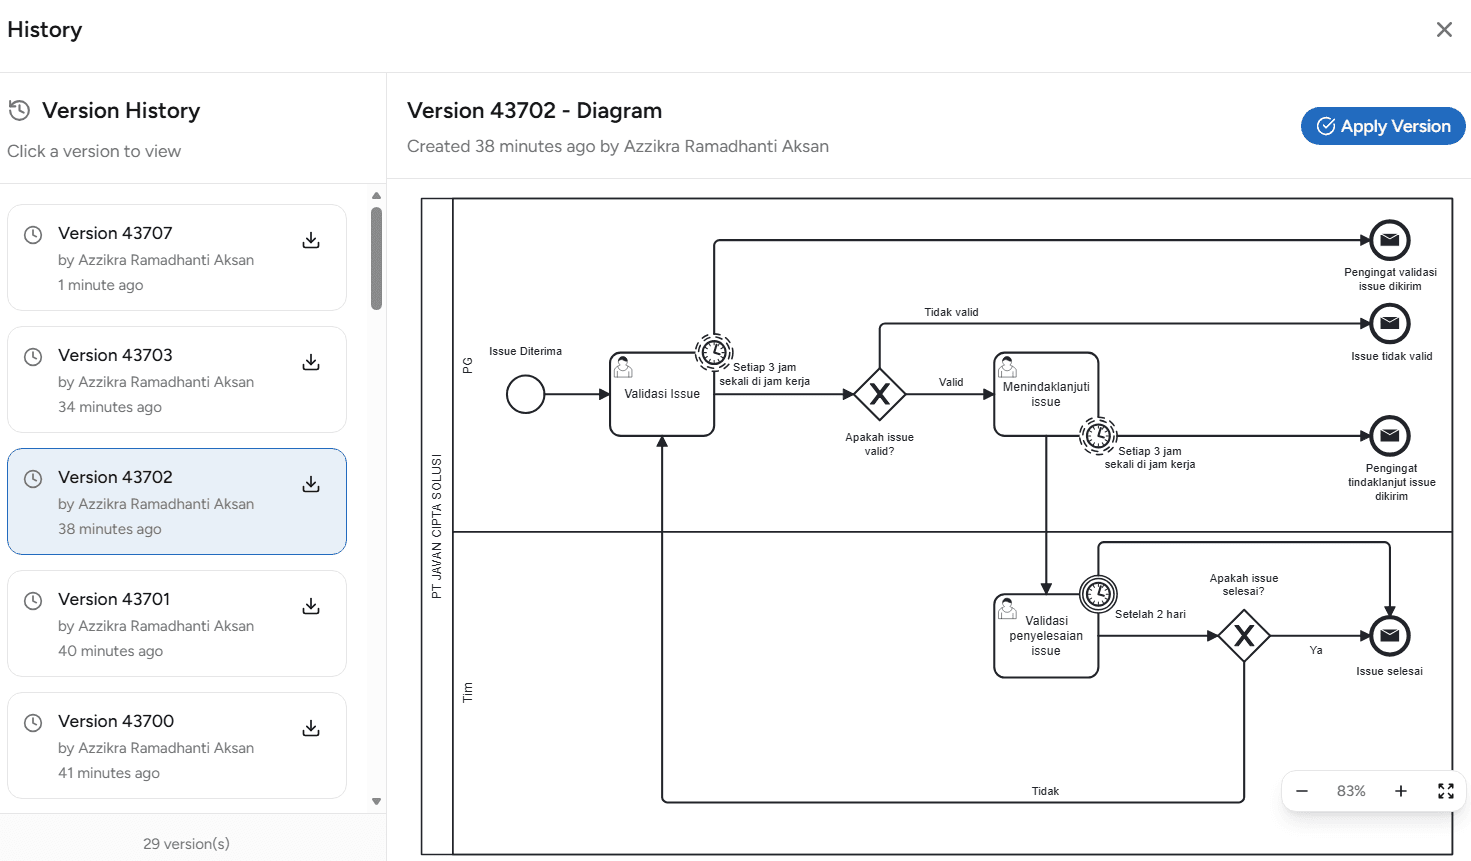Select the Menindaklanjuti issue task box
Screen dimensions: 1471x861
point(1046,394)
